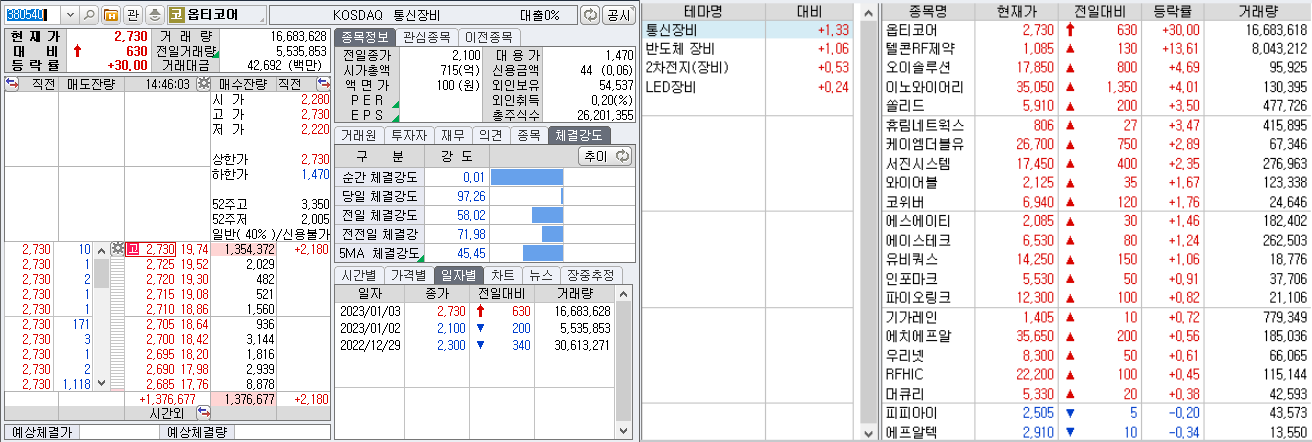Image resolution: width=1312 pixels, height=442 pixels.
Task: Open the 투자자 tab
Action: click(408, 135)
